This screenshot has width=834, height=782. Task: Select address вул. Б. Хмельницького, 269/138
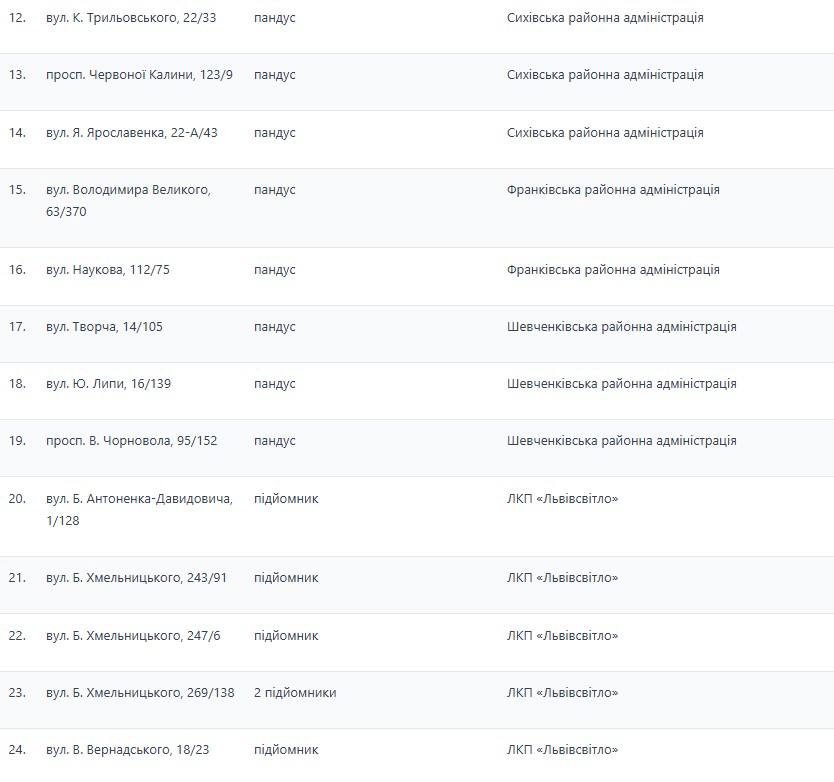pyautogui.click(x=140, y=693)
